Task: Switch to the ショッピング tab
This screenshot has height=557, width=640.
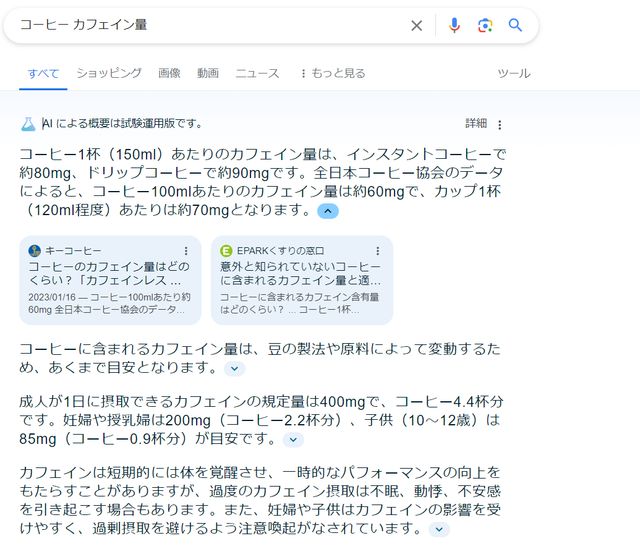Action: tap(109, 73)
